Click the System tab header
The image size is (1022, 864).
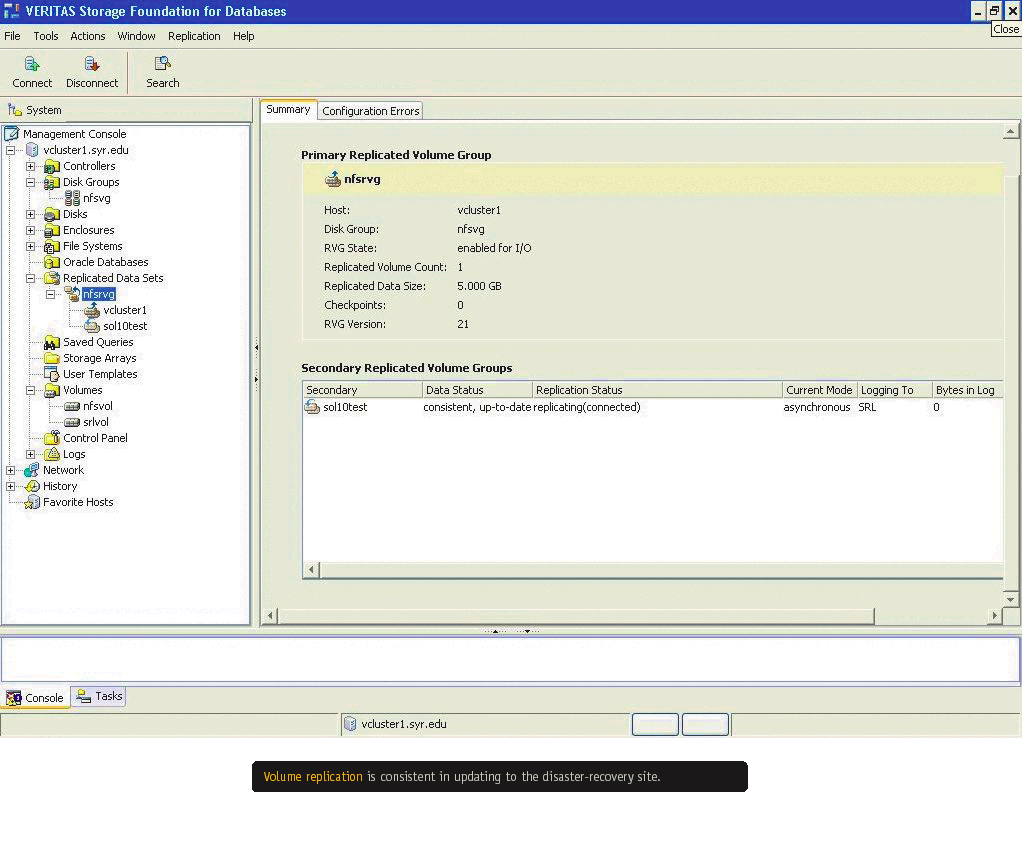[x=35, y=110]
